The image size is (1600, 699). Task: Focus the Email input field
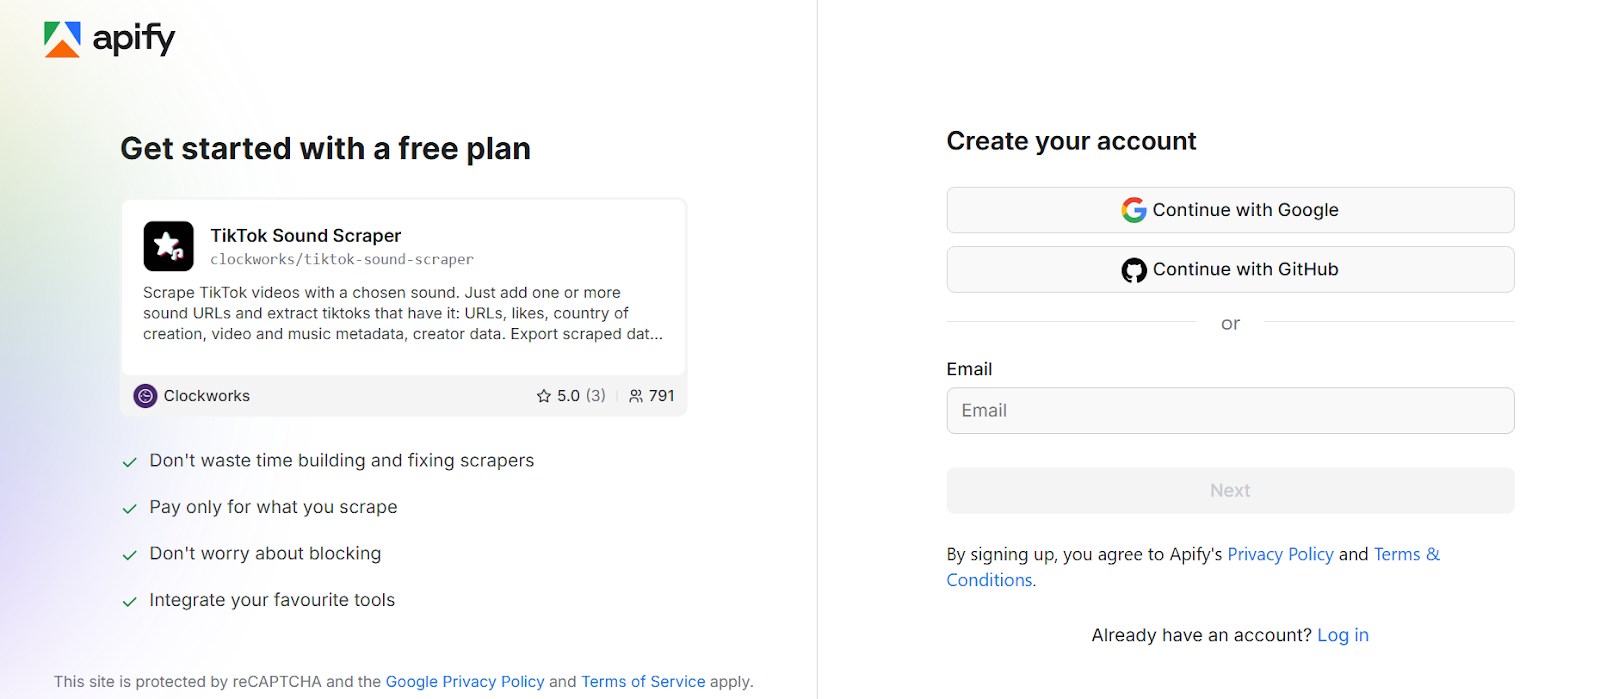click(1229, 411)
